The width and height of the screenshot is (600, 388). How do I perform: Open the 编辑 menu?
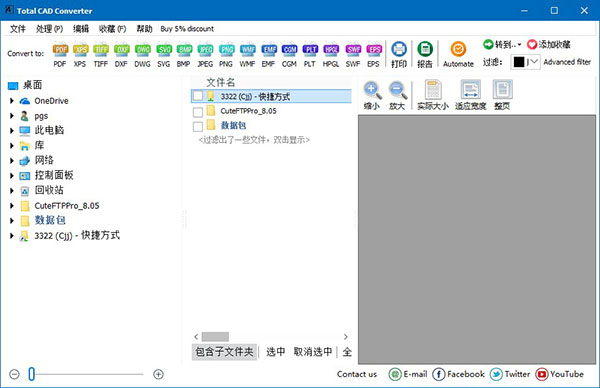coord(81,29)
